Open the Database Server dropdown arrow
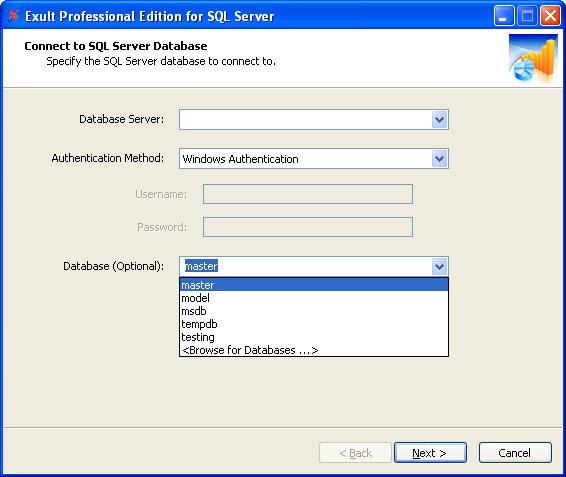The width and height of the screenshot is (566, 477). click(439, 120)
